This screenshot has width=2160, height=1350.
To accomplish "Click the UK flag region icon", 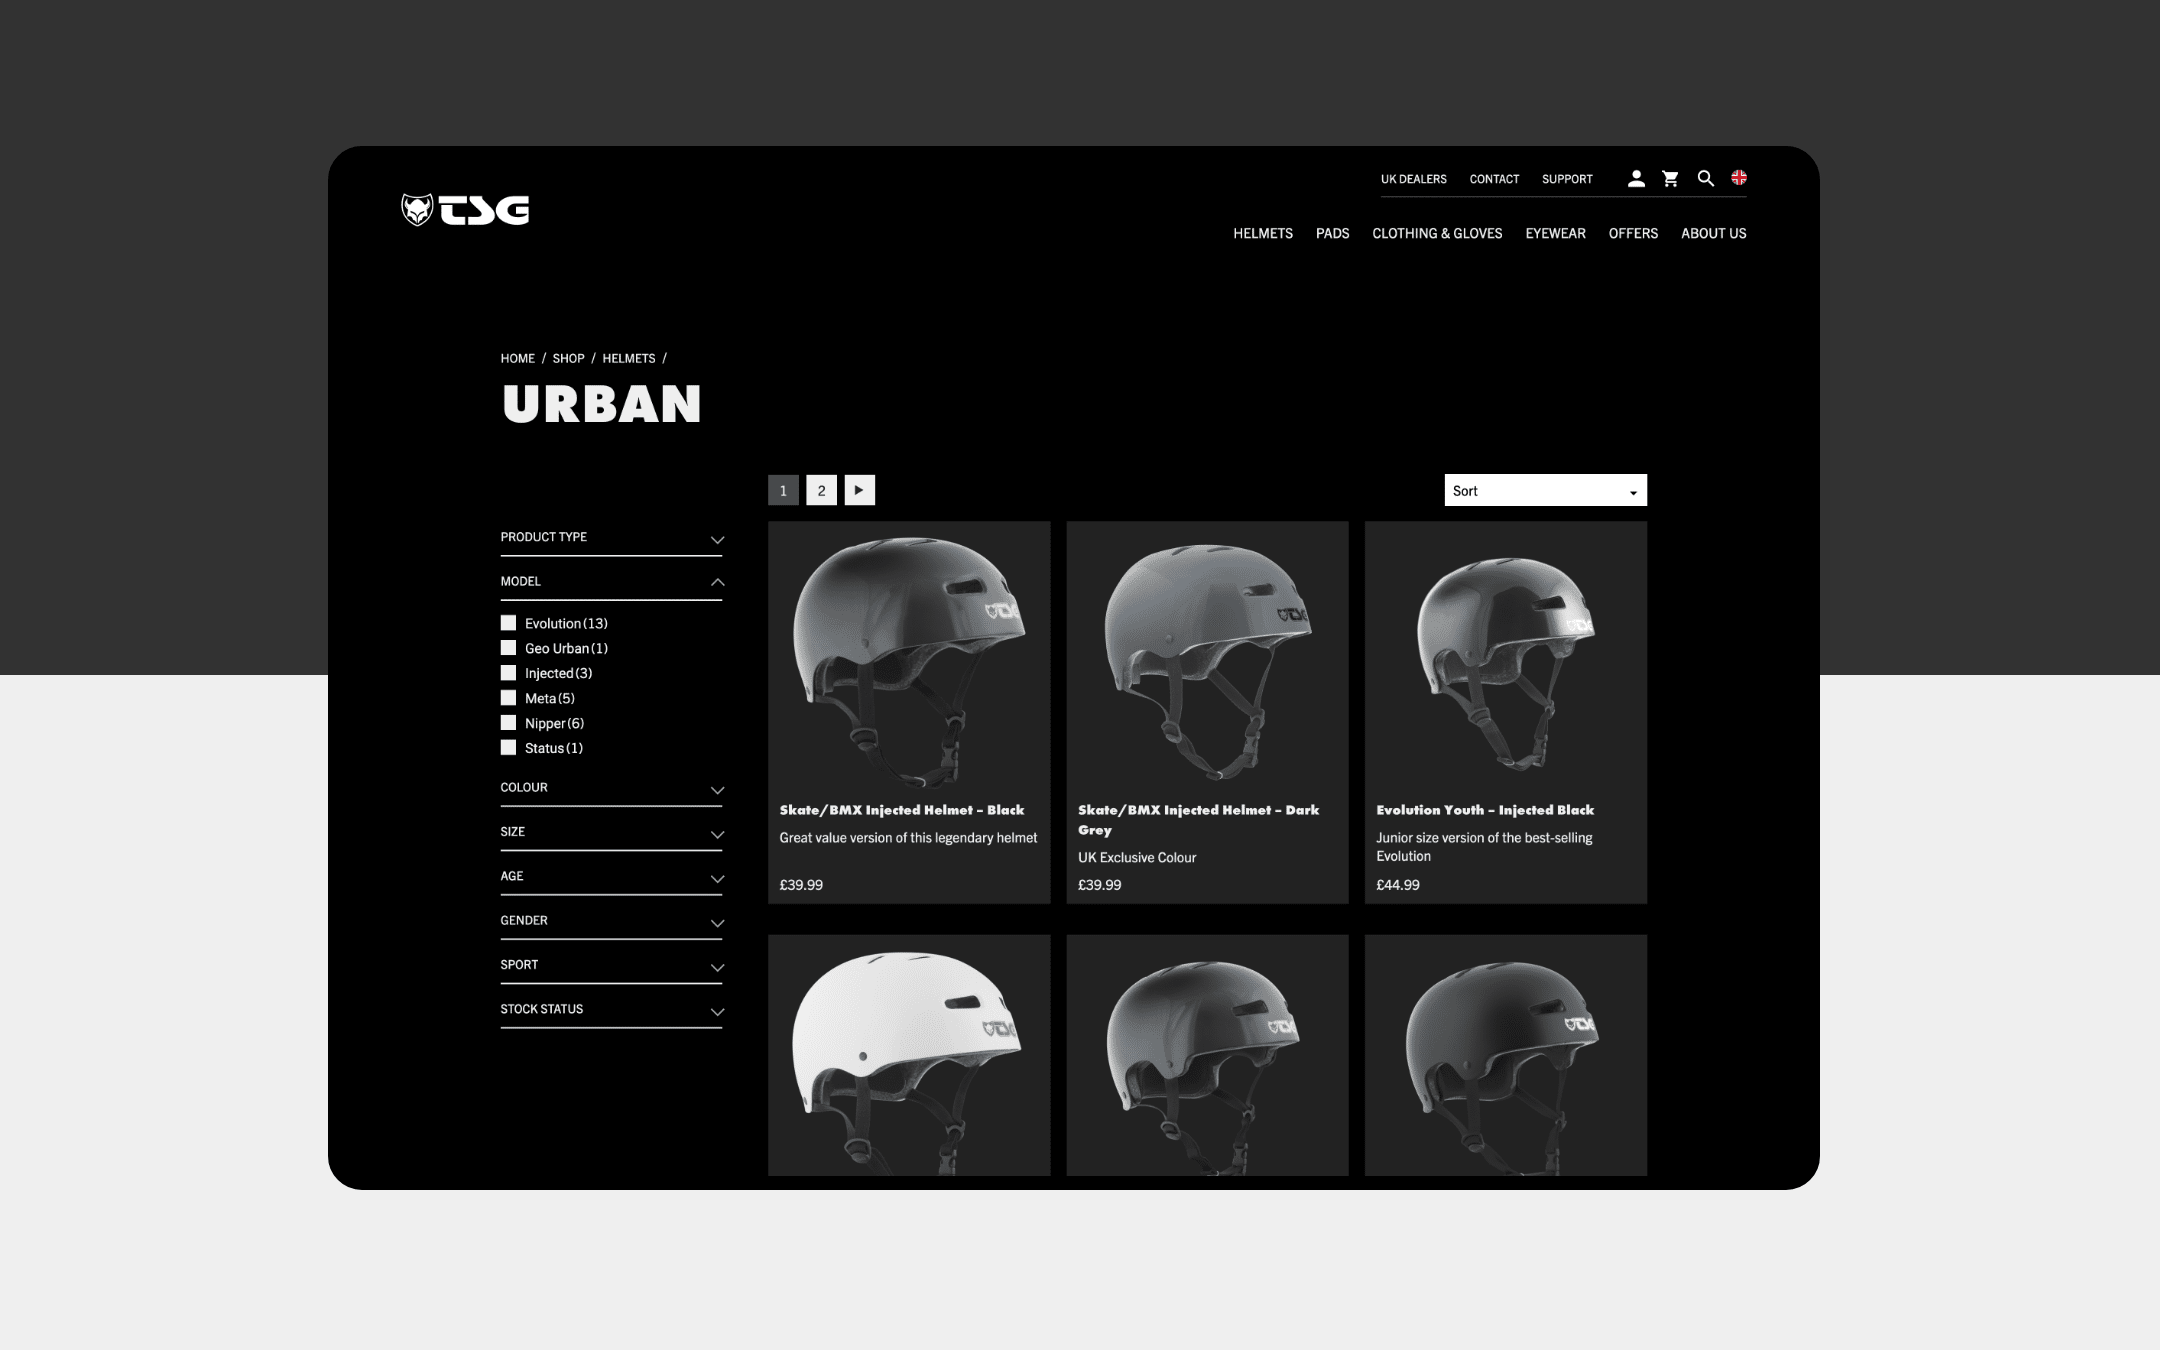I will [1739, 178].
